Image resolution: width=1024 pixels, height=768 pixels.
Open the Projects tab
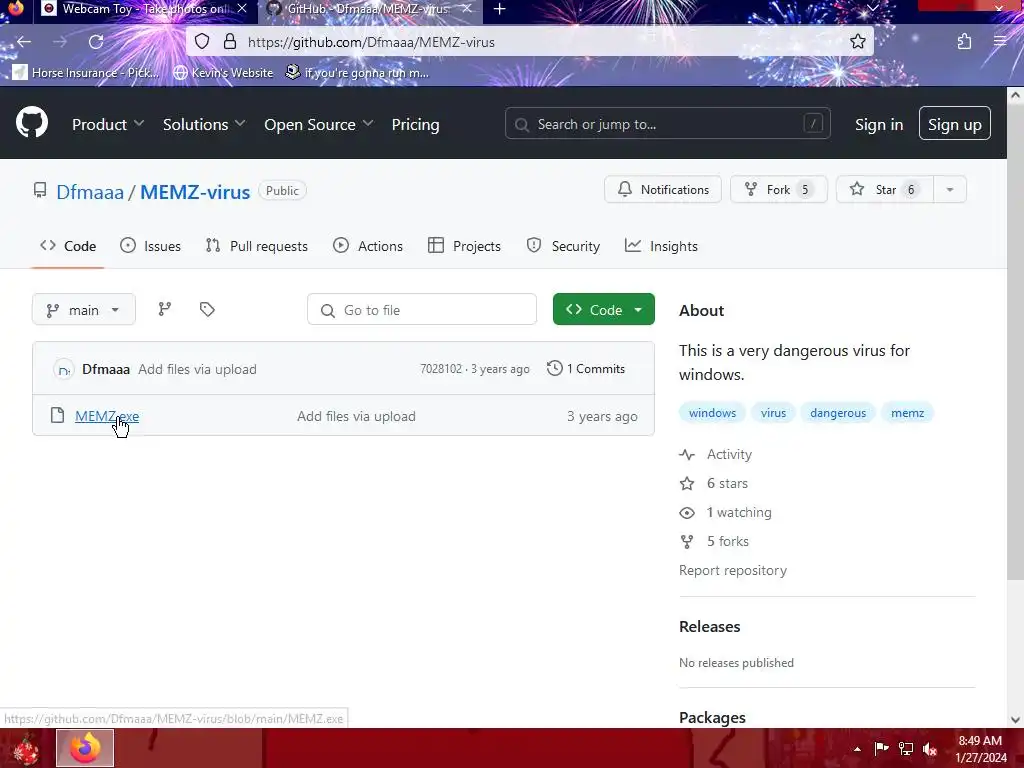tap(464, 246)
